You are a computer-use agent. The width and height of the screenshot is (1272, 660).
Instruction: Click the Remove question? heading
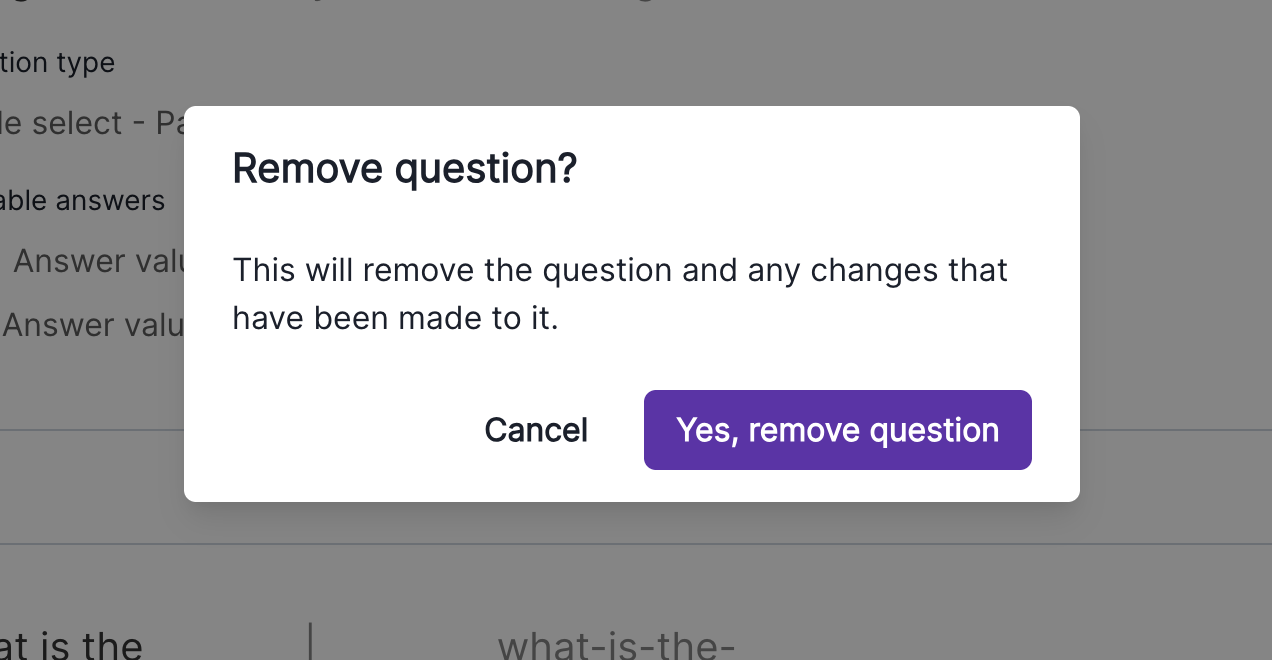[x=404, y=168]
